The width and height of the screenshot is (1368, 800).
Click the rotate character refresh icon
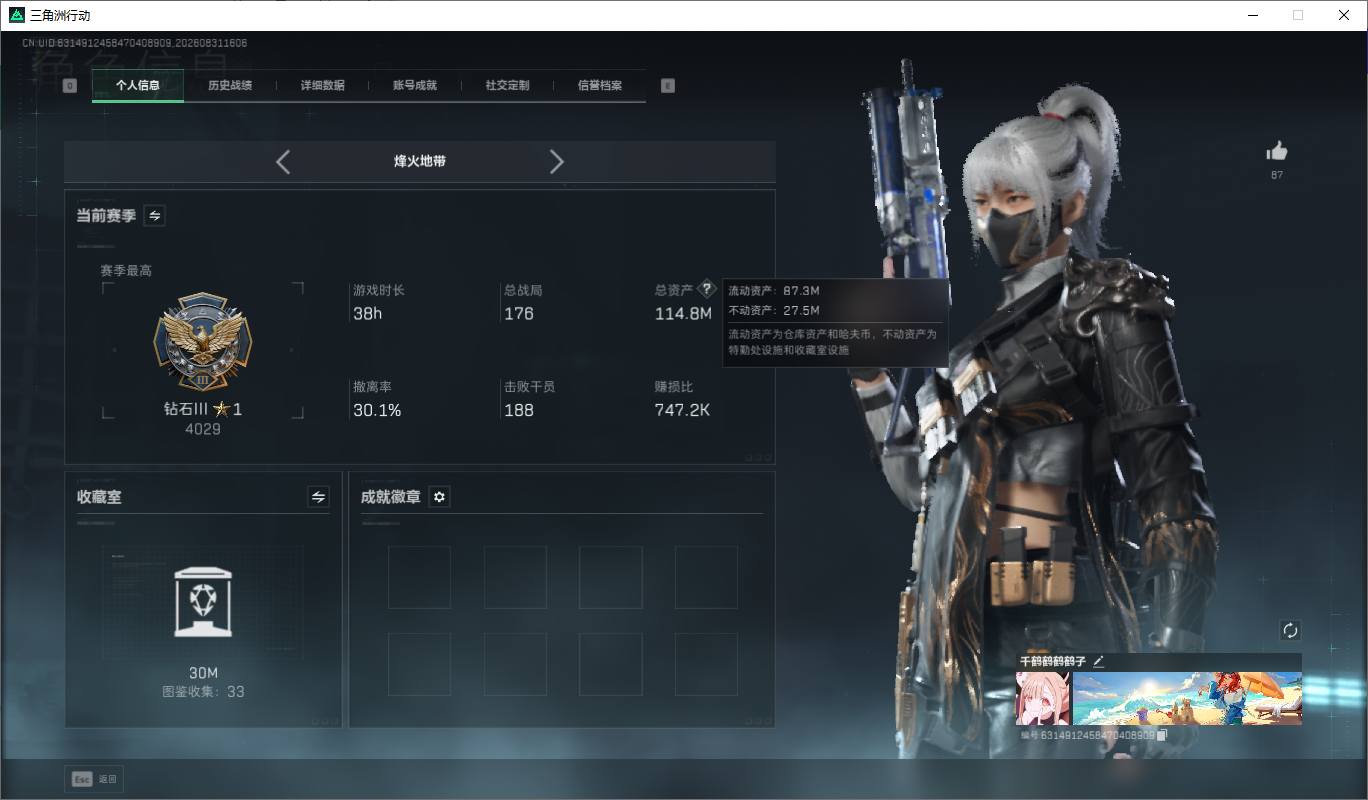coord(1290,630)
